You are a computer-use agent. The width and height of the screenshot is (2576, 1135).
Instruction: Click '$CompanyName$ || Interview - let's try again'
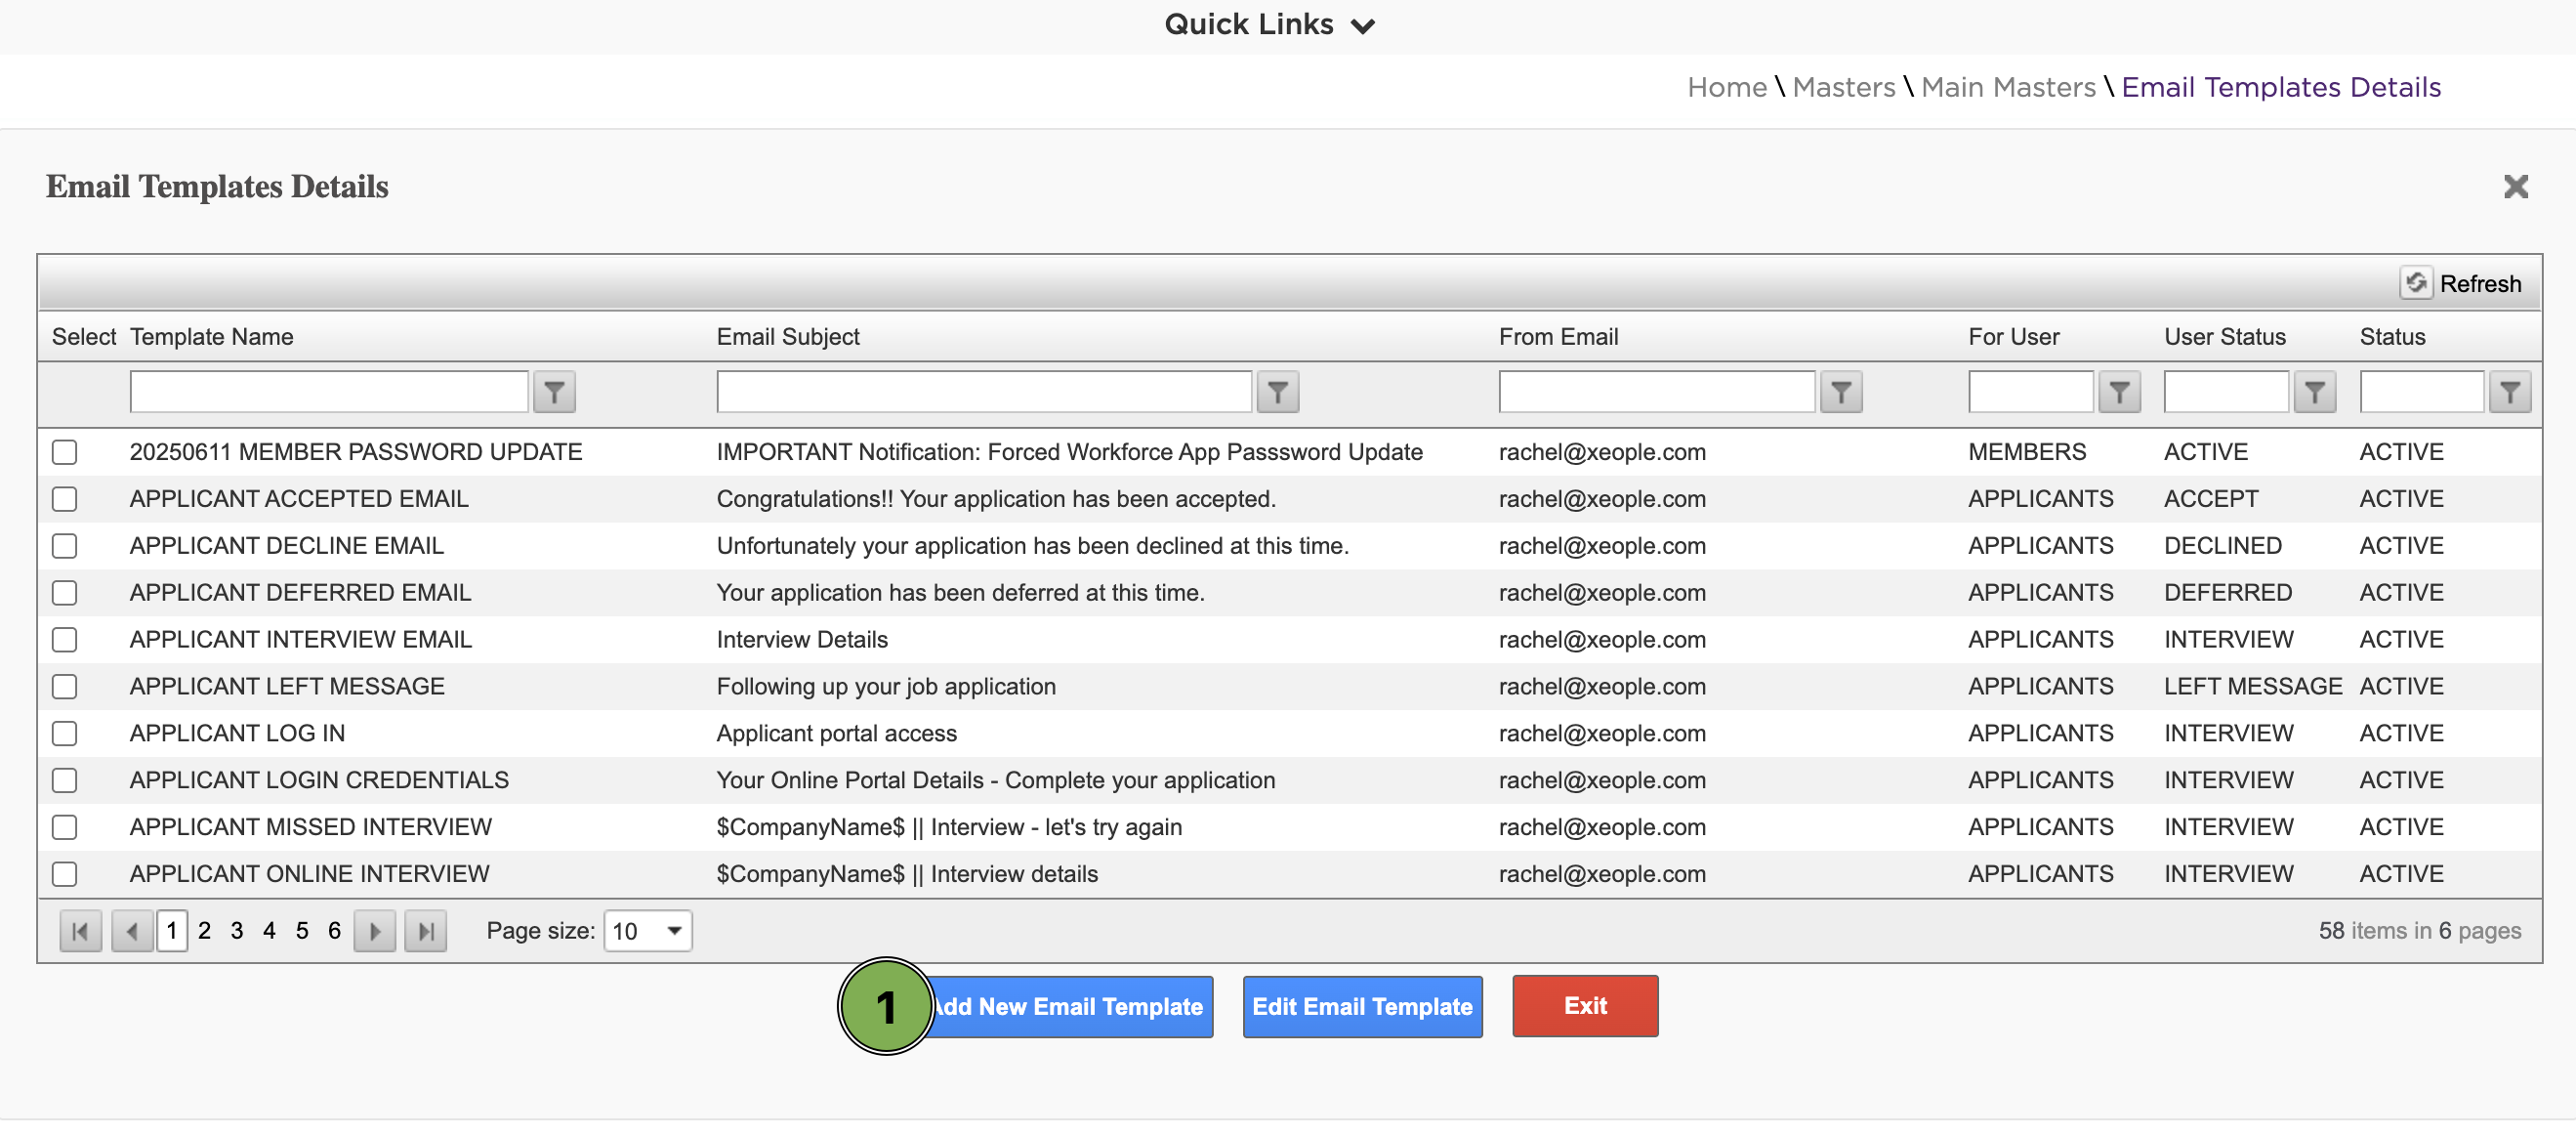(949, 828)
